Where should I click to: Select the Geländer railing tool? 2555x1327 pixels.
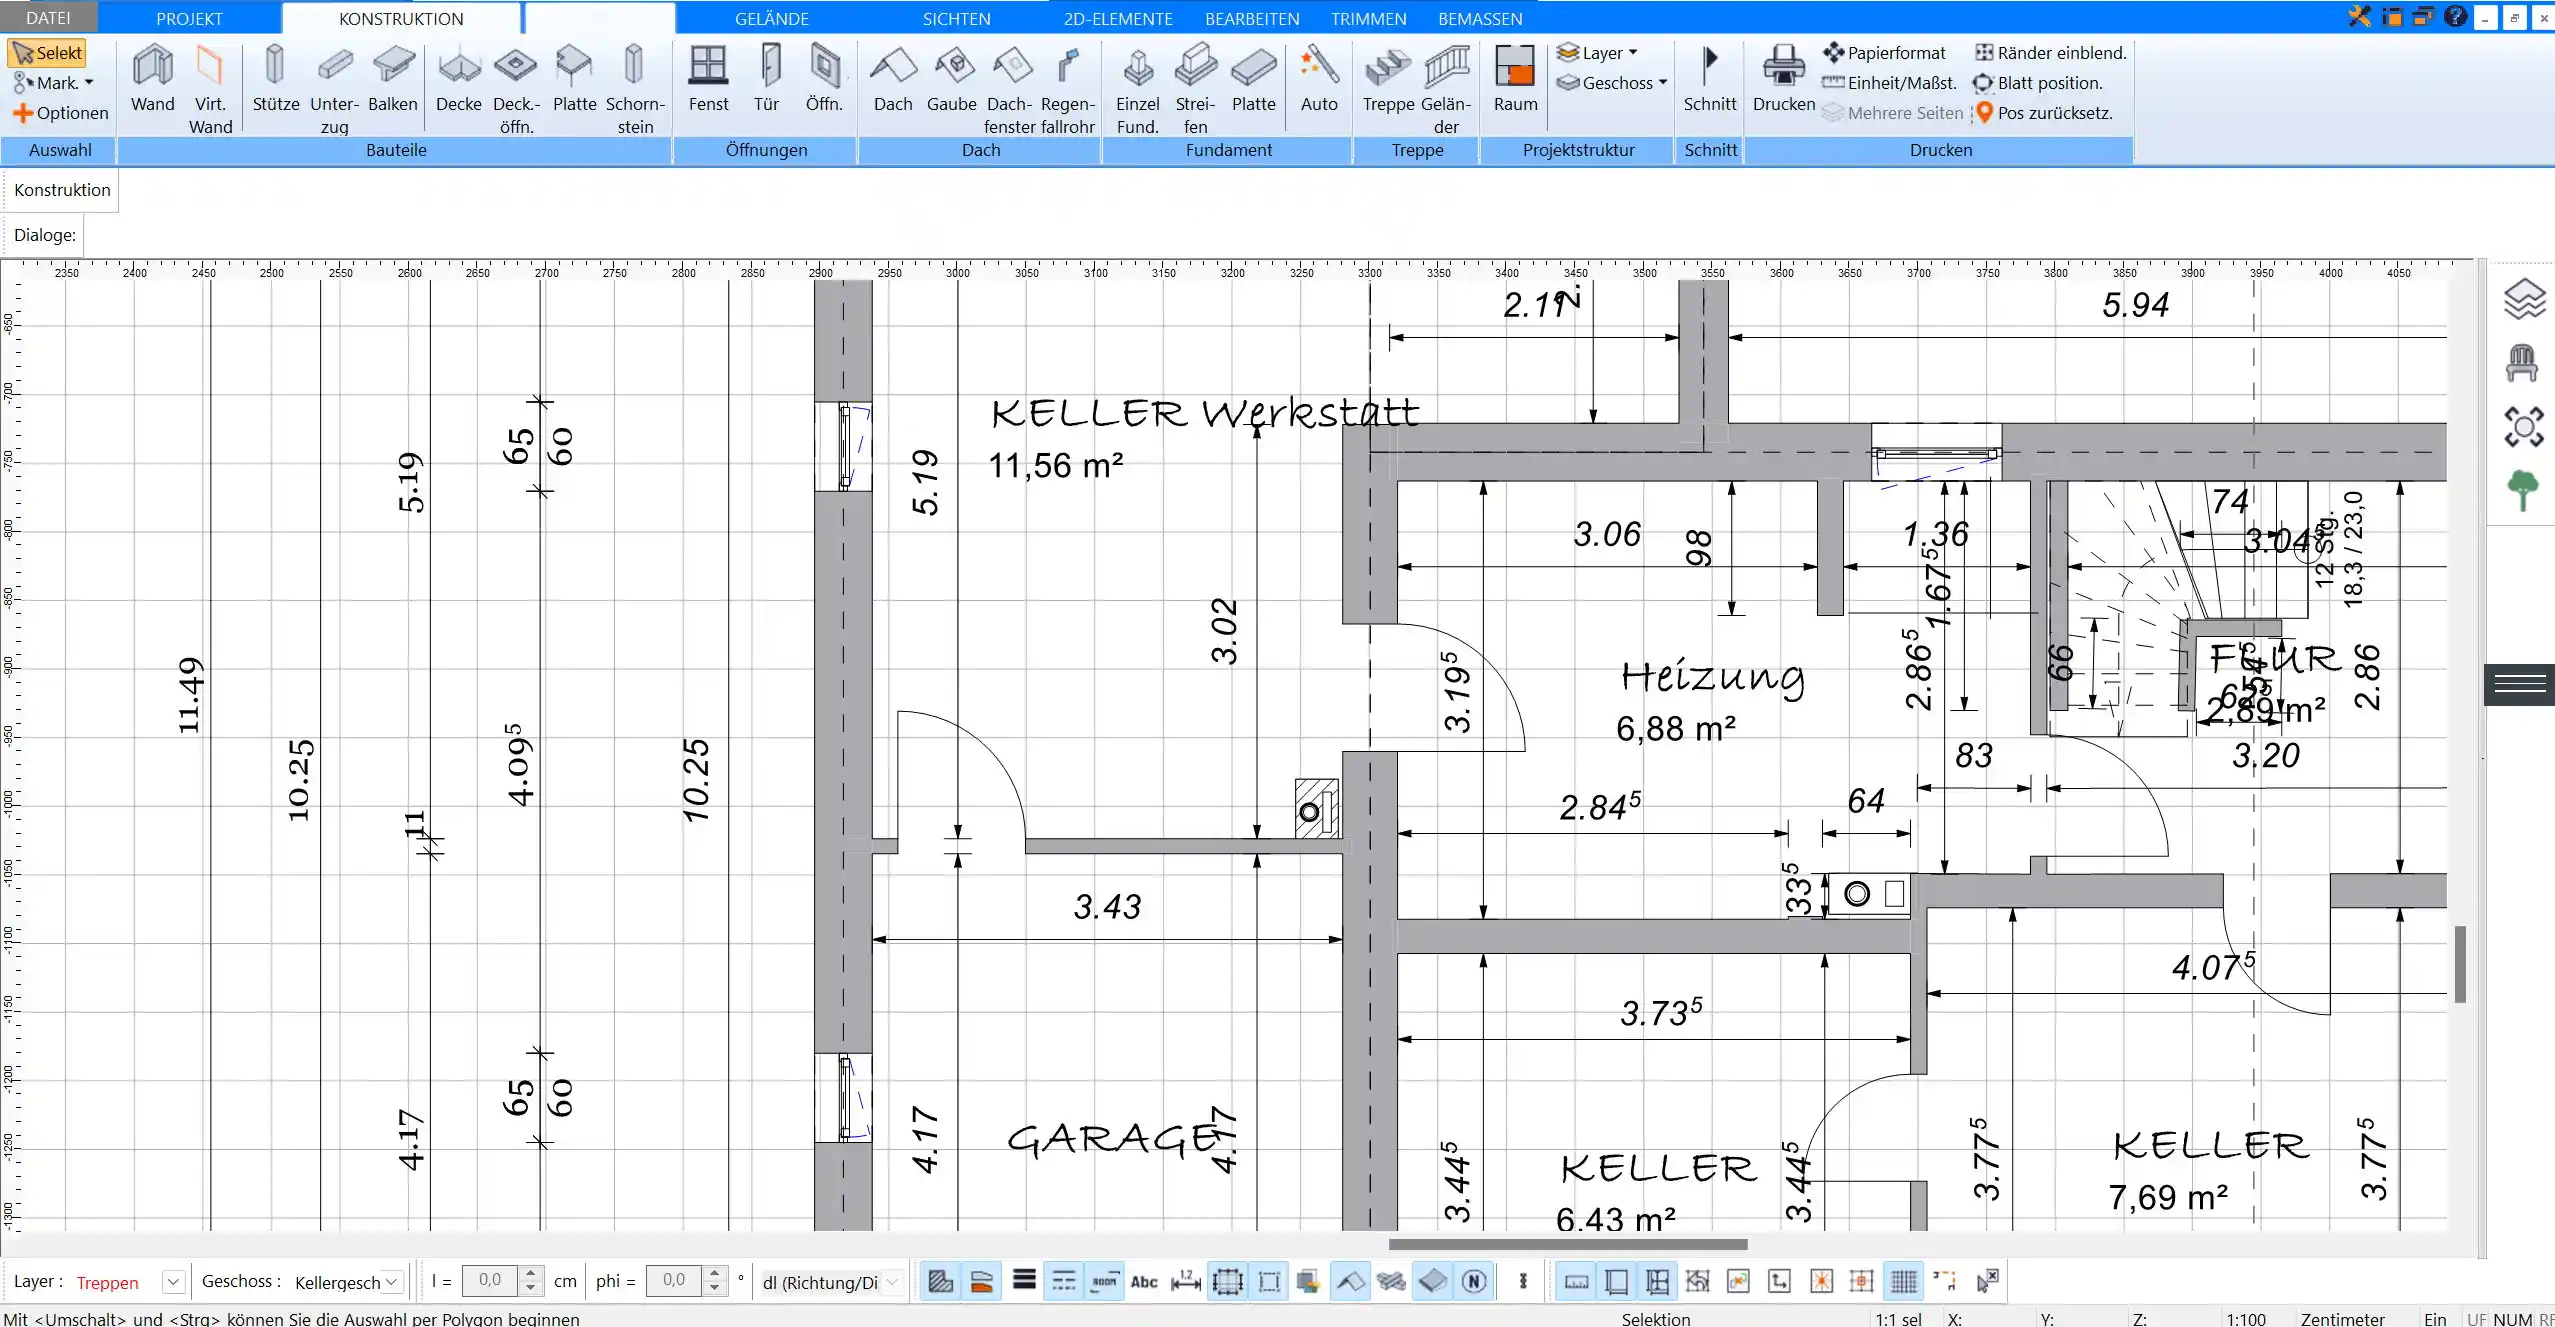tap(1446, 89)
